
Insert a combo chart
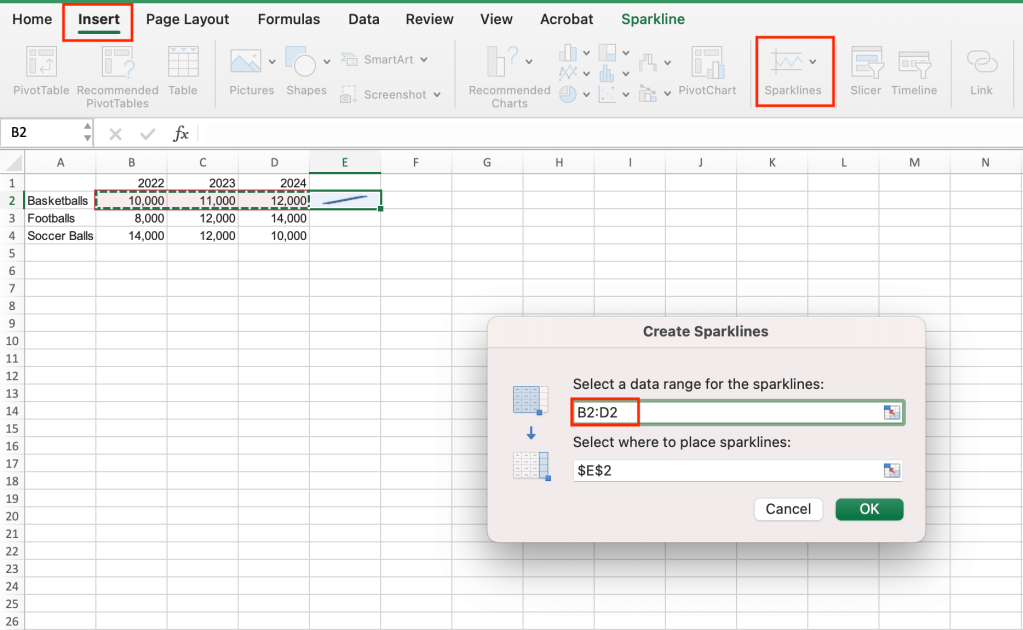648,94
